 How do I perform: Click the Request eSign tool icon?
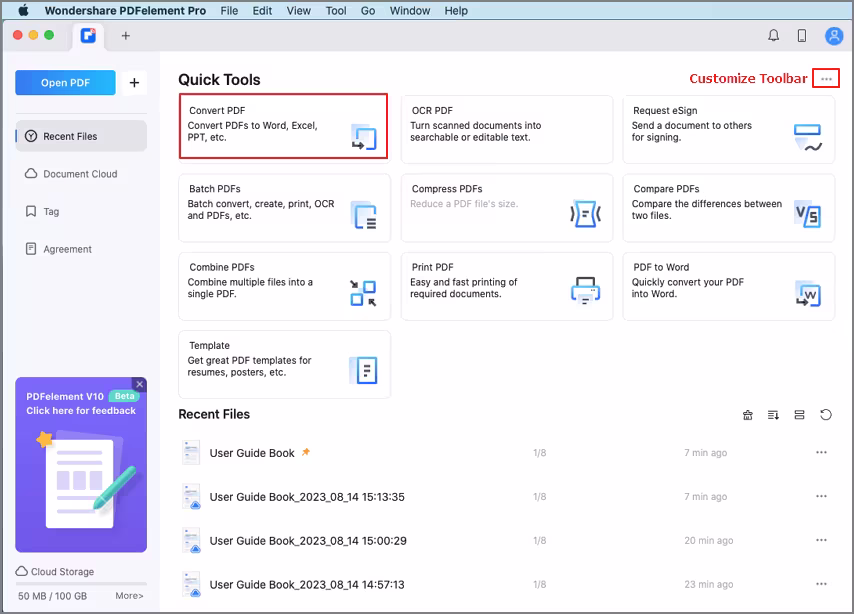pyautogui.click(x=808, y=137)
